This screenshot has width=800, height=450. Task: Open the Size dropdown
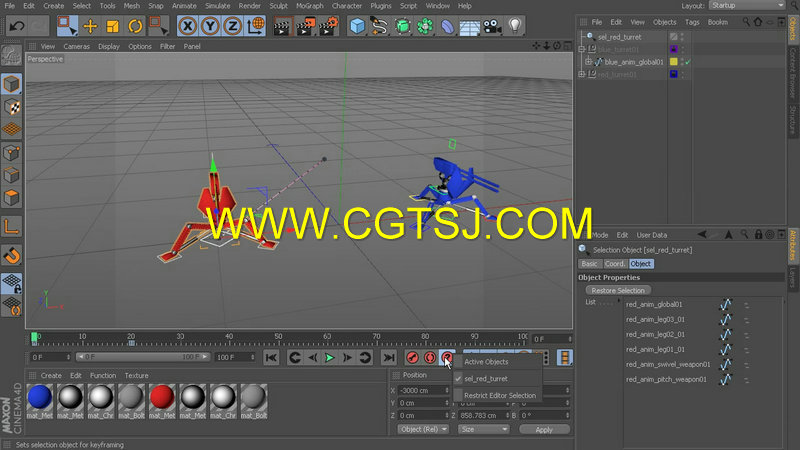(483, 430)
